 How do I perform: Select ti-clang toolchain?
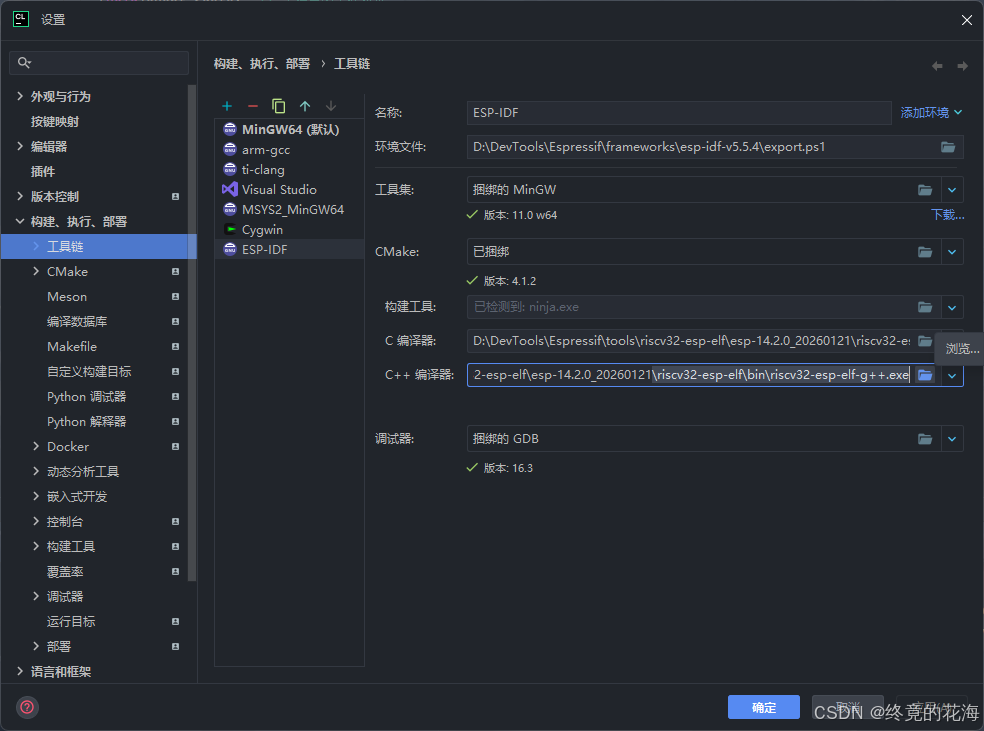click(x=289, y=169)
